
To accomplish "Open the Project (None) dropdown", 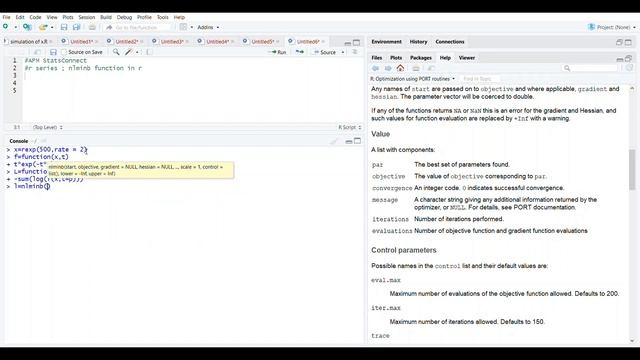I will [612, 27].
